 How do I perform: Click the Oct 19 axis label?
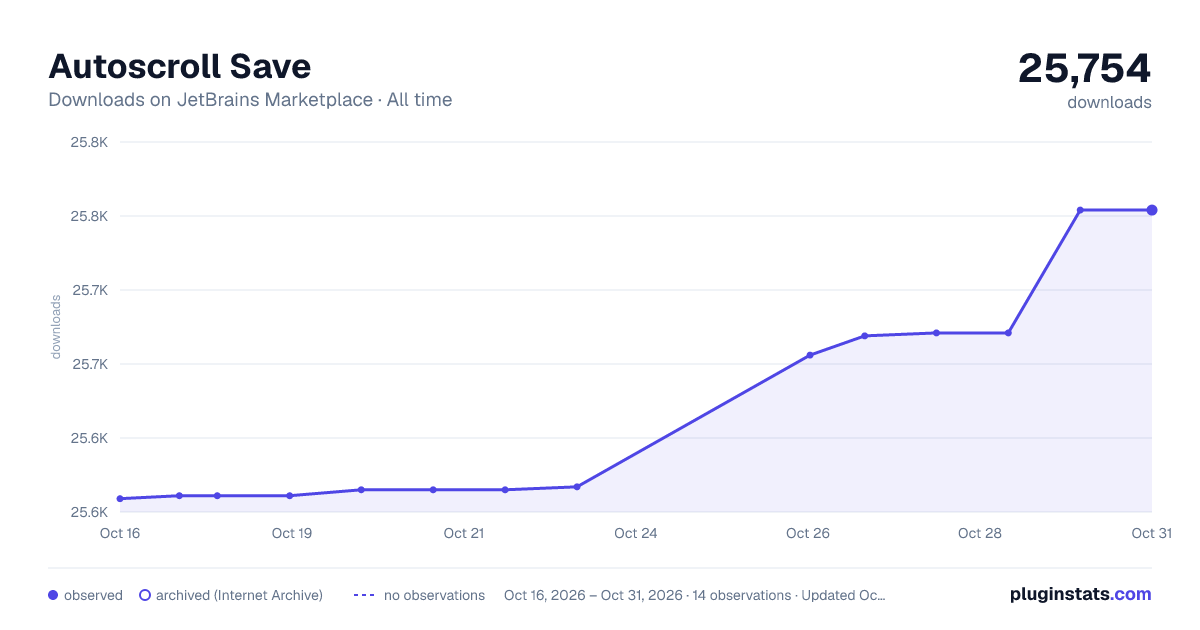(x=292, y=533)
